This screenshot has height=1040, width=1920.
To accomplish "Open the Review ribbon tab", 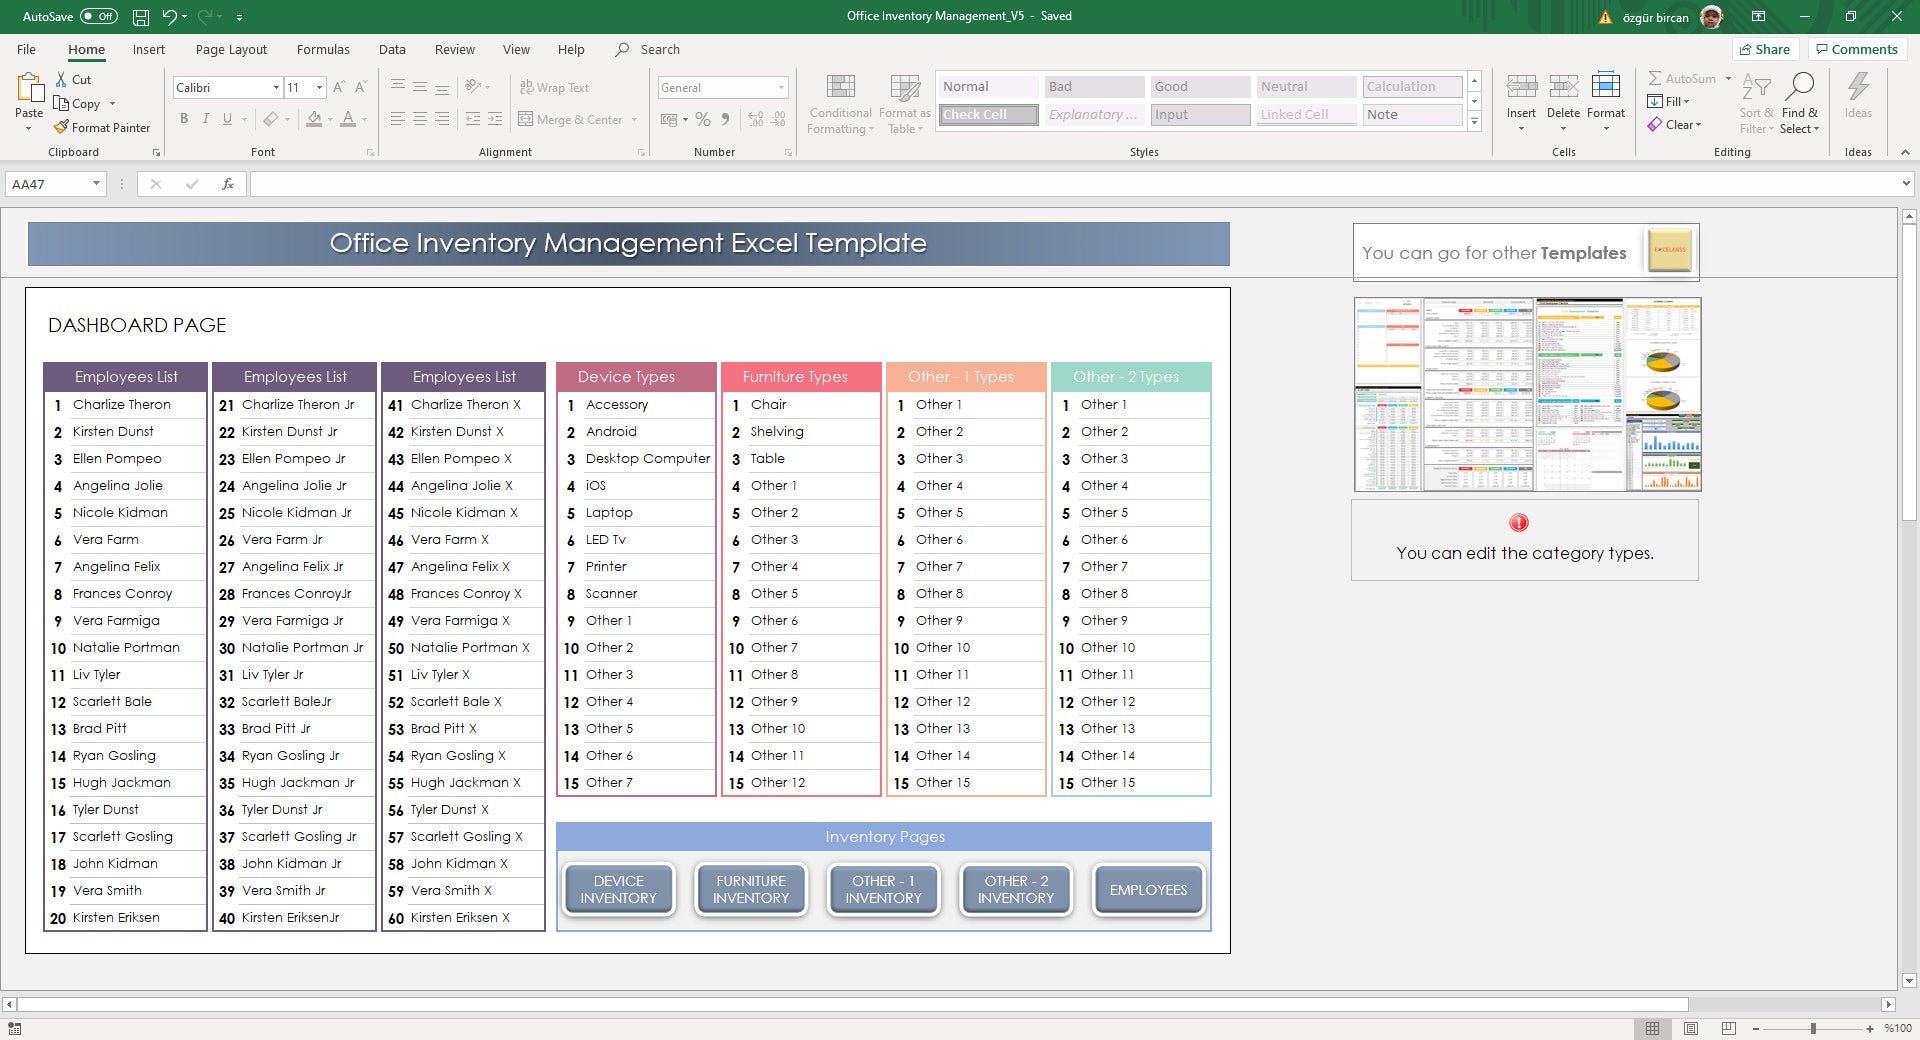I will pyautogui.click(x=454, y=48).
